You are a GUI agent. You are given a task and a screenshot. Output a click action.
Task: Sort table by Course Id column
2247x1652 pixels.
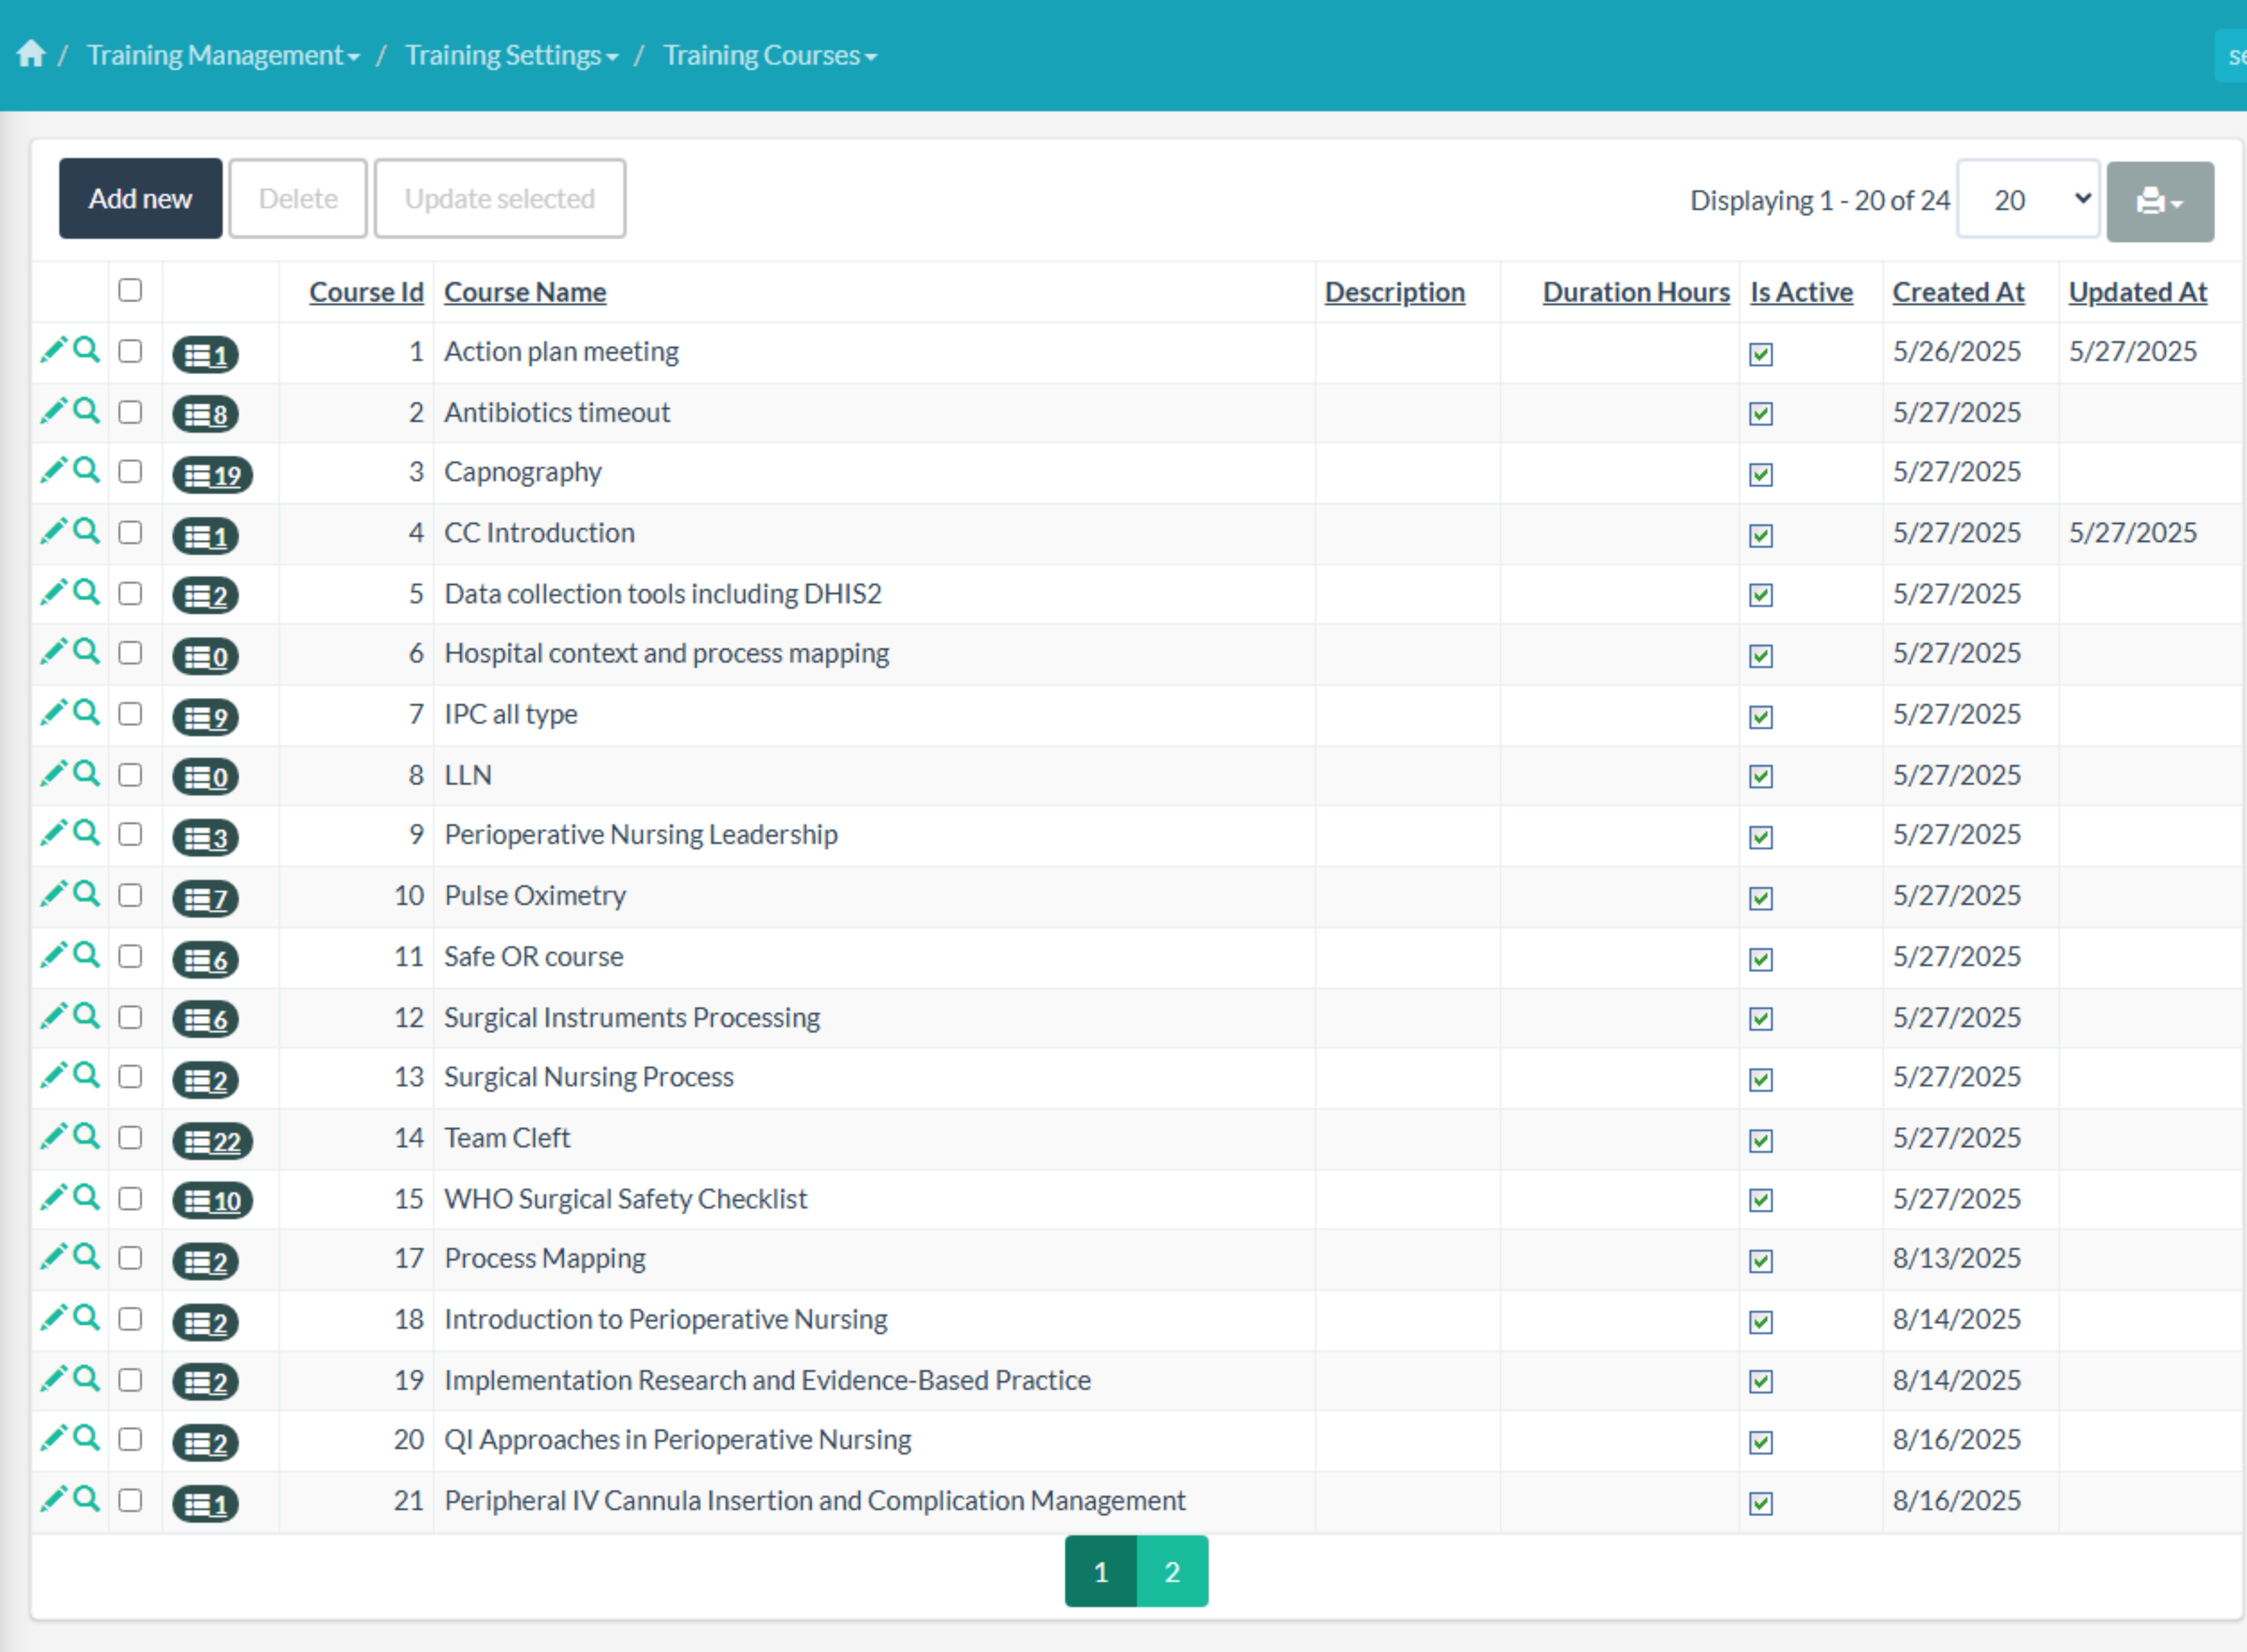(366, 292)
